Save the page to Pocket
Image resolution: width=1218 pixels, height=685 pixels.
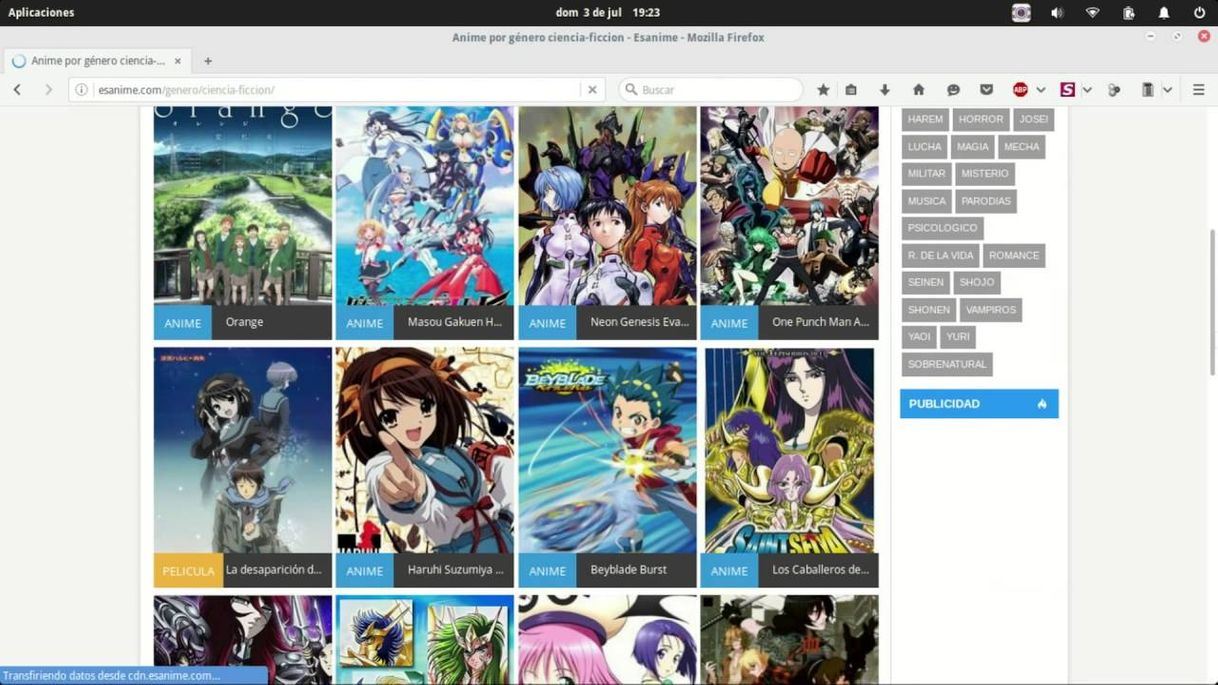(986, 89)
